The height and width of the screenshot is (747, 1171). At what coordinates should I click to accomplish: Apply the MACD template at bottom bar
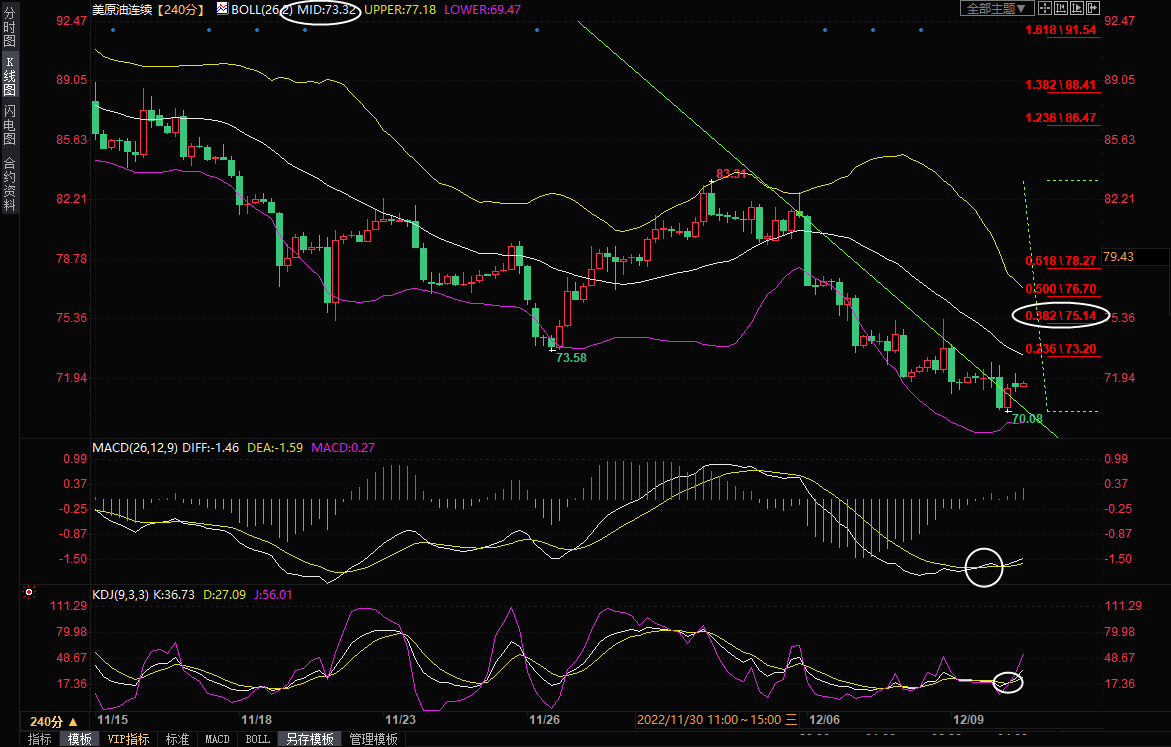[217, 739]
